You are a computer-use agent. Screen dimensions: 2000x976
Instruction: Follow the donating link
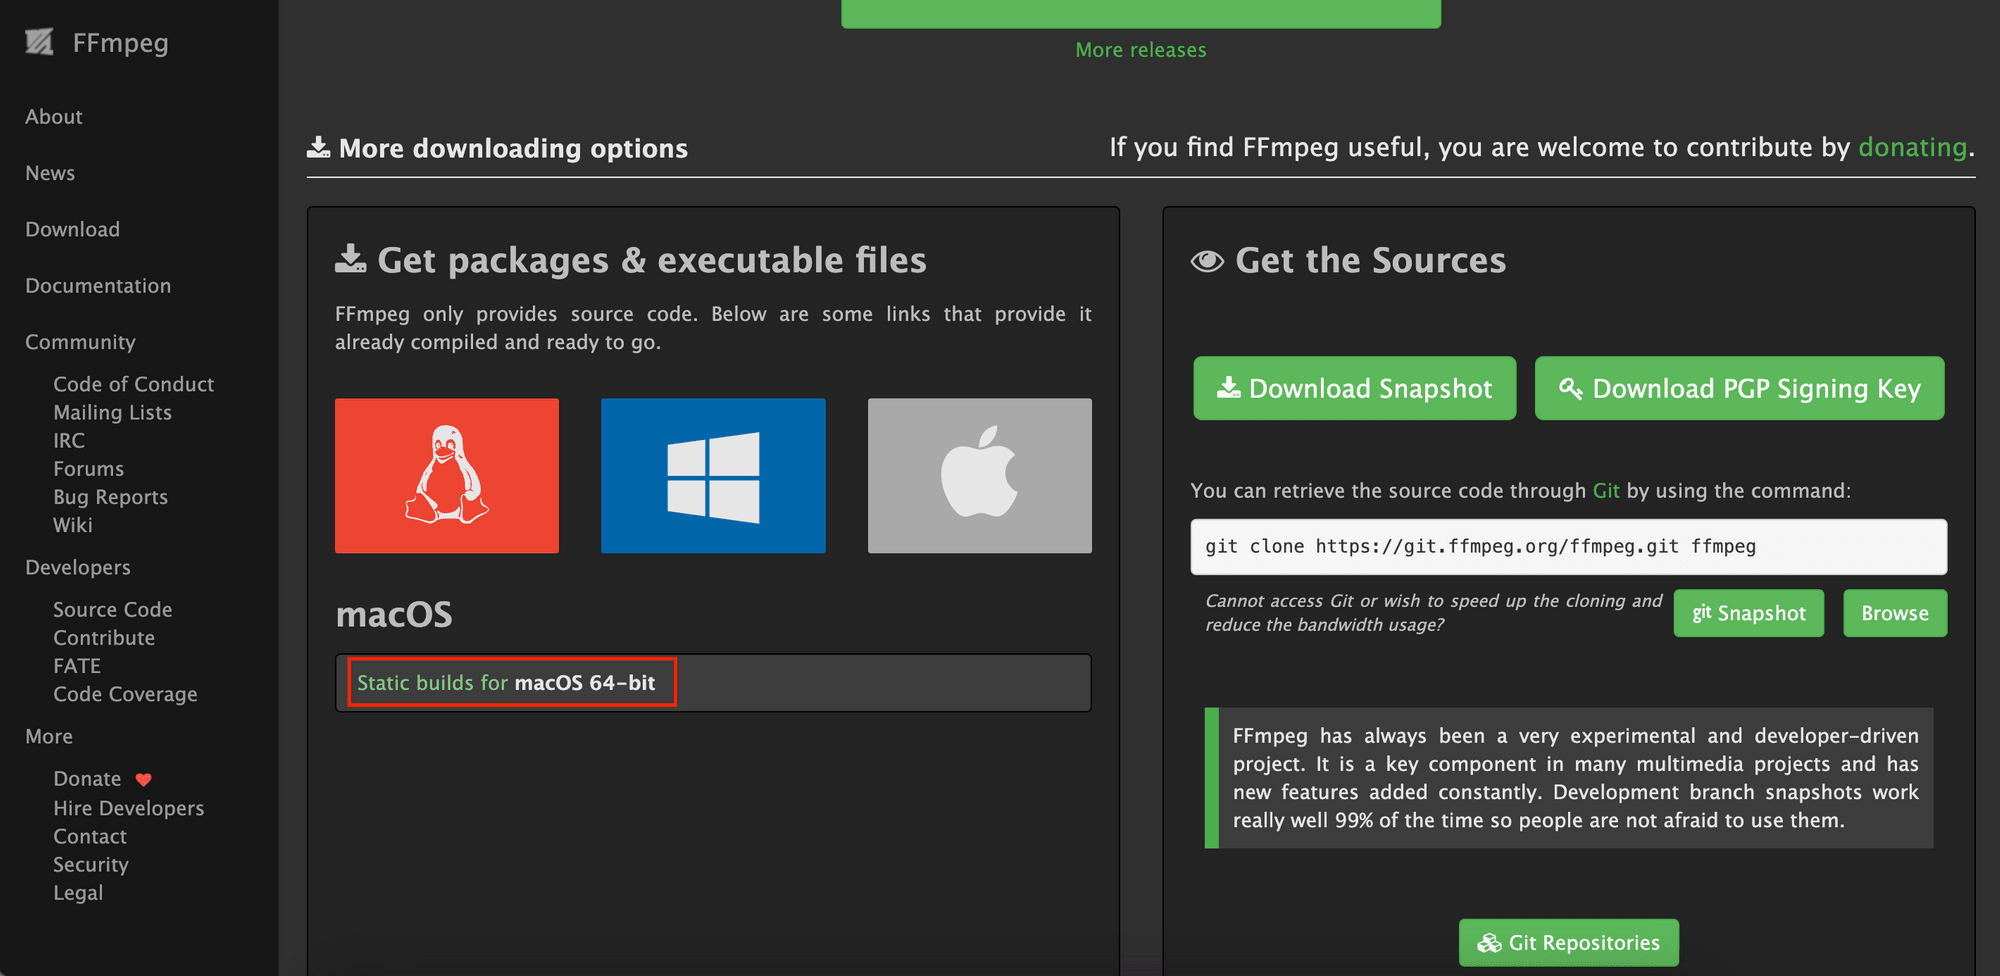pos(1913,146)
